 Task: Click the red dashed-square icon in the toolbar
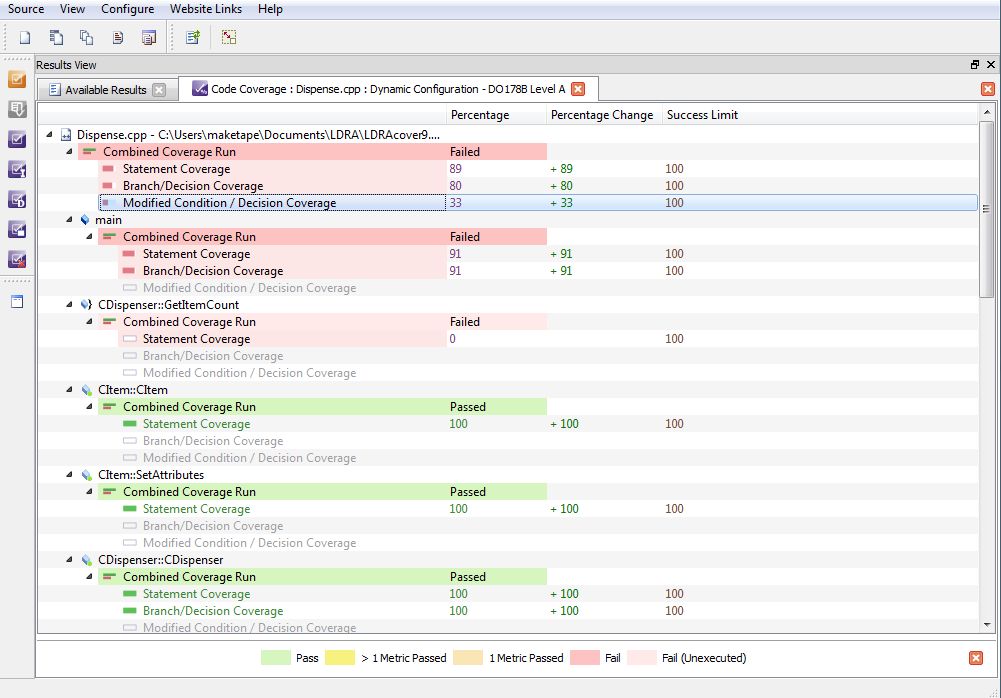pyautogui.click(x=229, y=38)
